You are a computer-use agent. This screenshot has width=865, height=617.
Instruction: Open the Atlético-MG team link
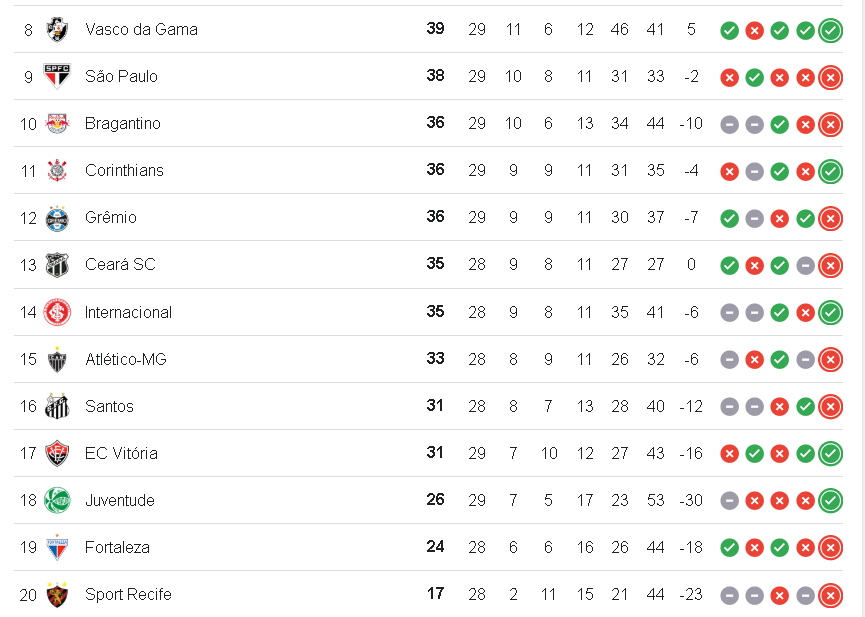pyautogui.click(x=125, y=359)
